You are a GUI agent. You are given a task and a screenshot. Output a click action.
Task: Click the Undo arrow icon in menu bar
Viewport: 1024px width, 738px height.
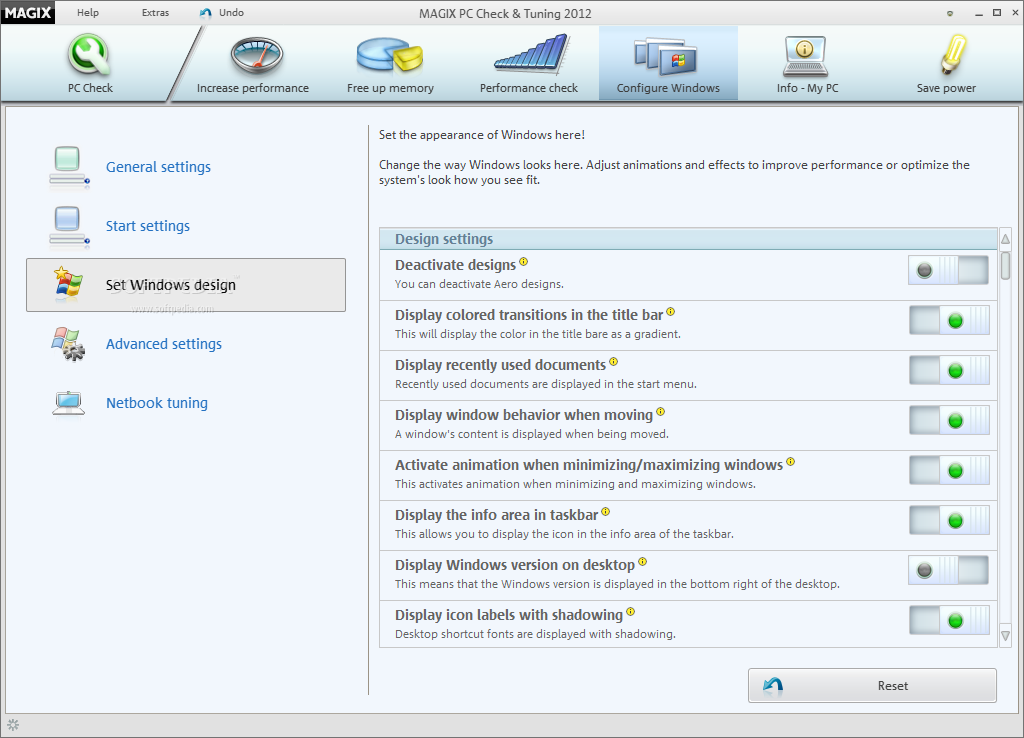[x=206, y=13]
